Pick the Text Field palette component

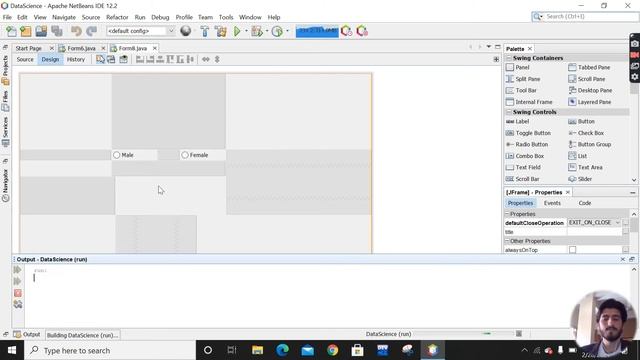pyautogui.click(x=523, y=167)
